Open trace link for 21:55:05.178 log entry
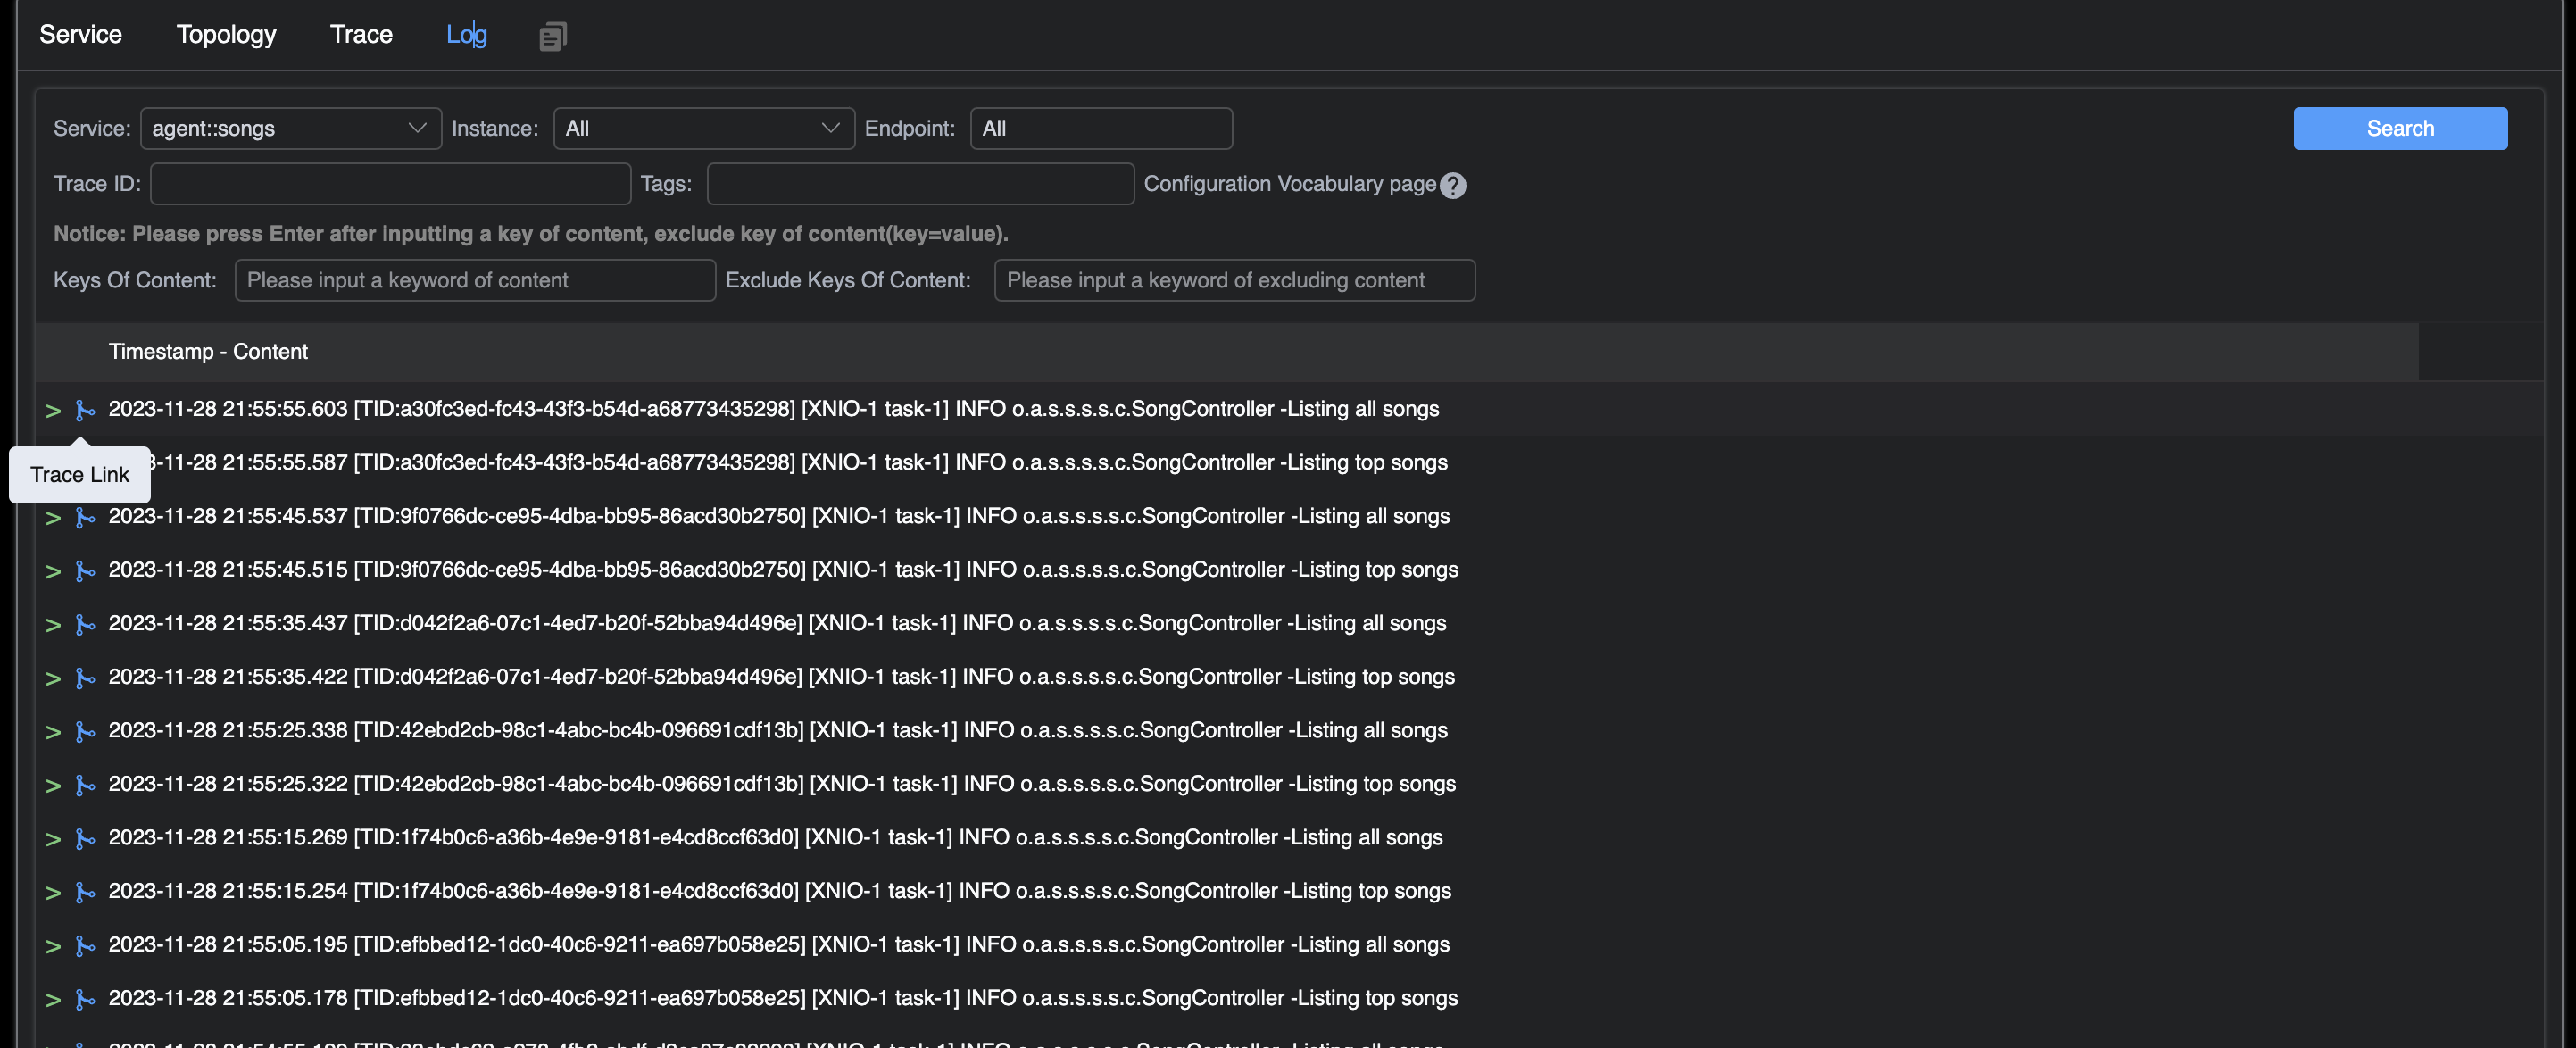Screen dimensions: 2576x1048 85,999
